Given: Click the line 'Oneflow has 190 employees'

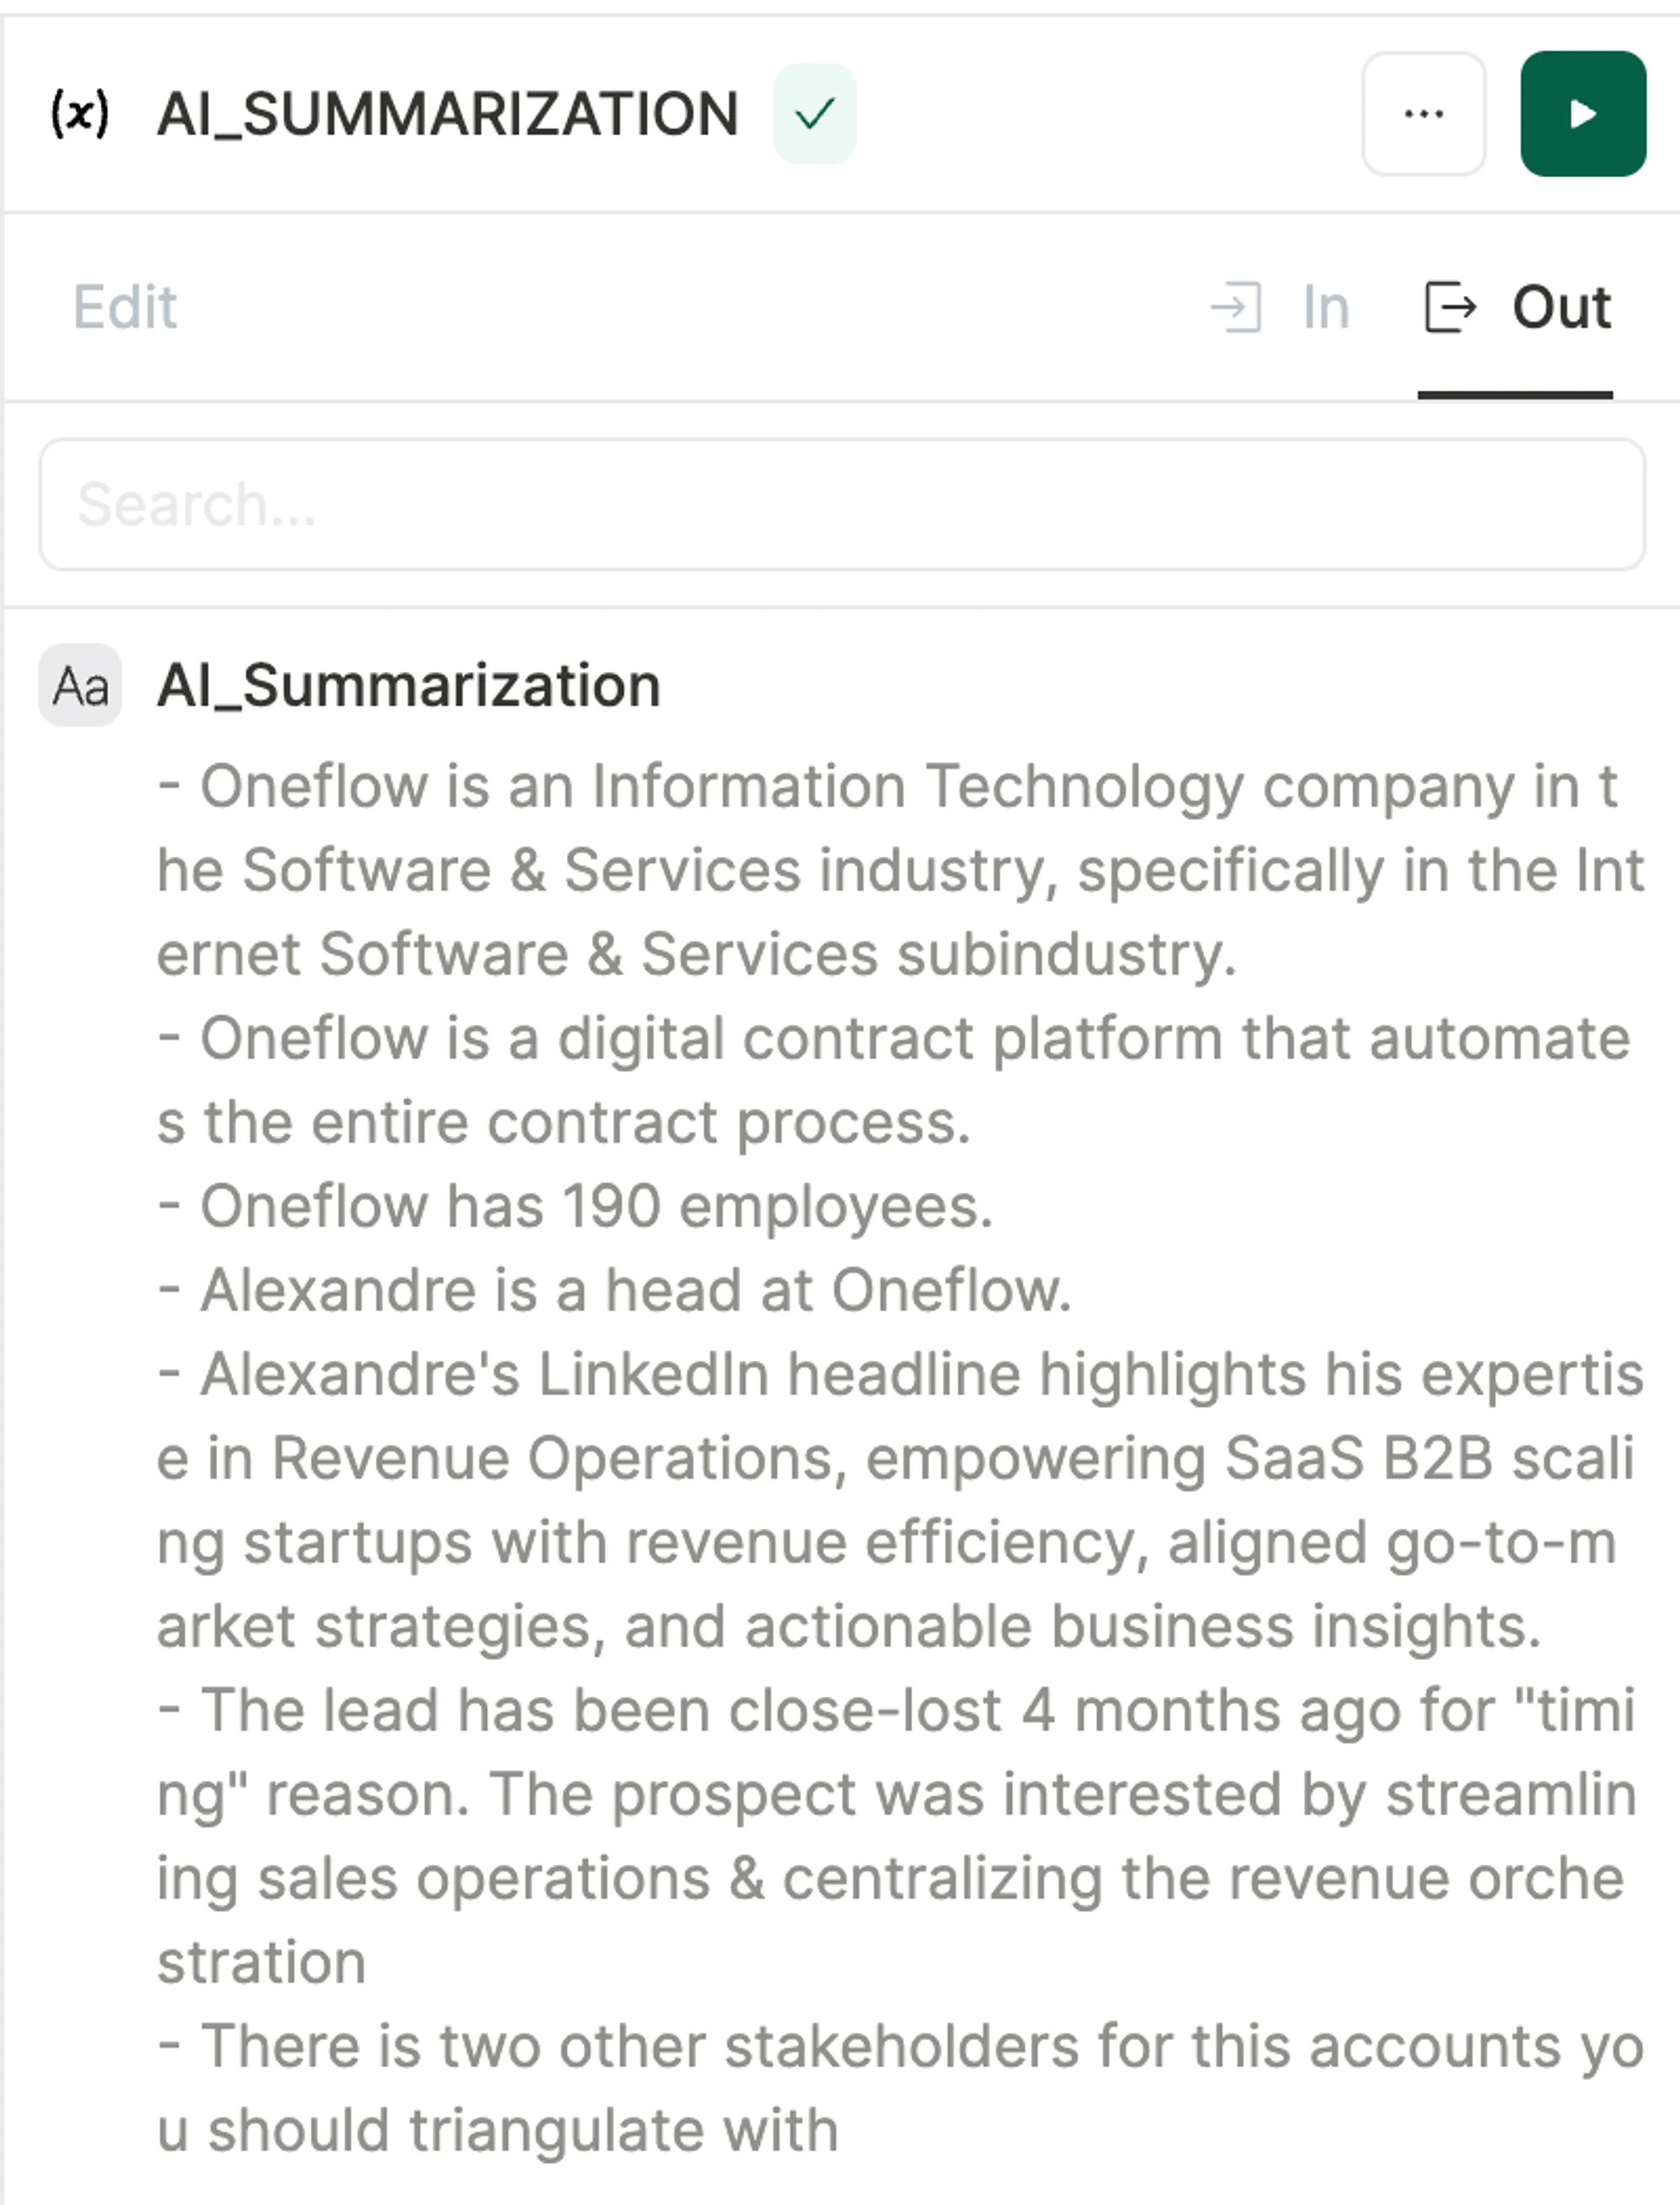Looking at the screenshot, I should point(576,1206).
